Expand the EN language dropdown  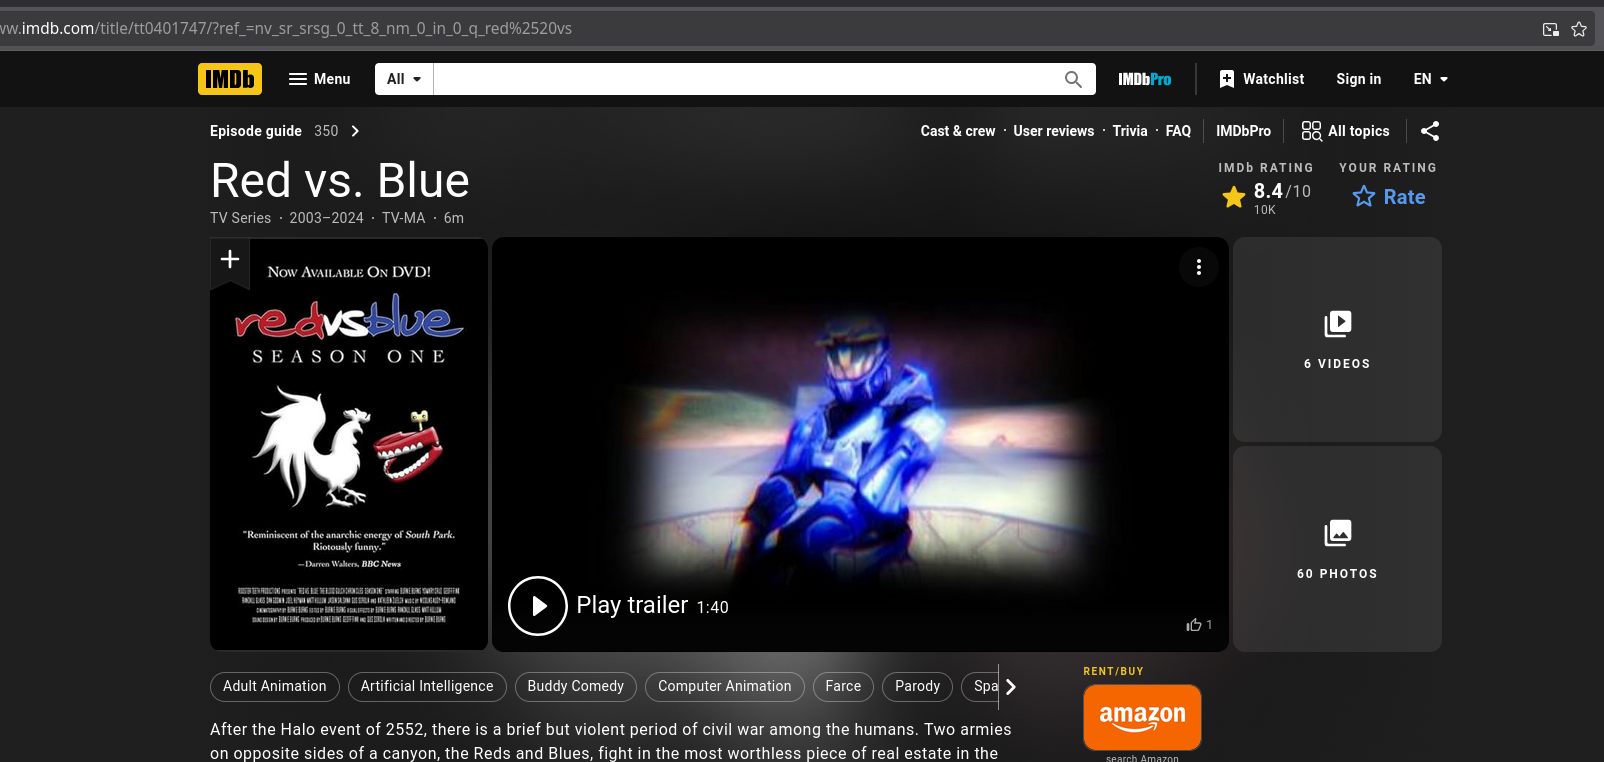click(x=1430, y=79)
